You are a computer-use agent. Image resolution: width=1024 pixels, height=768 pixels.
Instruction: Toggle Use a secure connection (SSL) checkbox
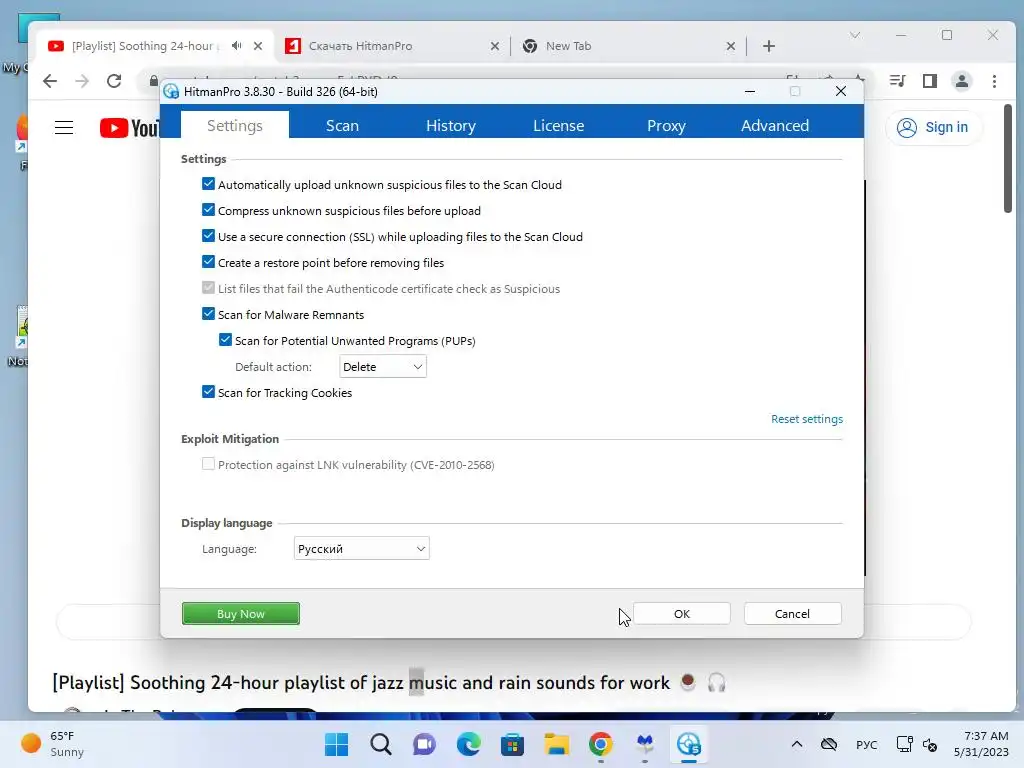pos(208,236)
